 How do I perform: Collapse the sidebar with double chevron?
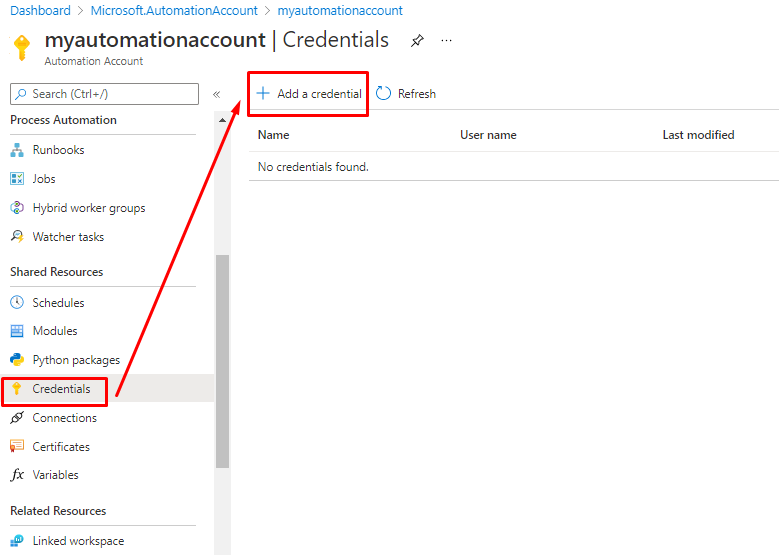[x=216, y=94]
